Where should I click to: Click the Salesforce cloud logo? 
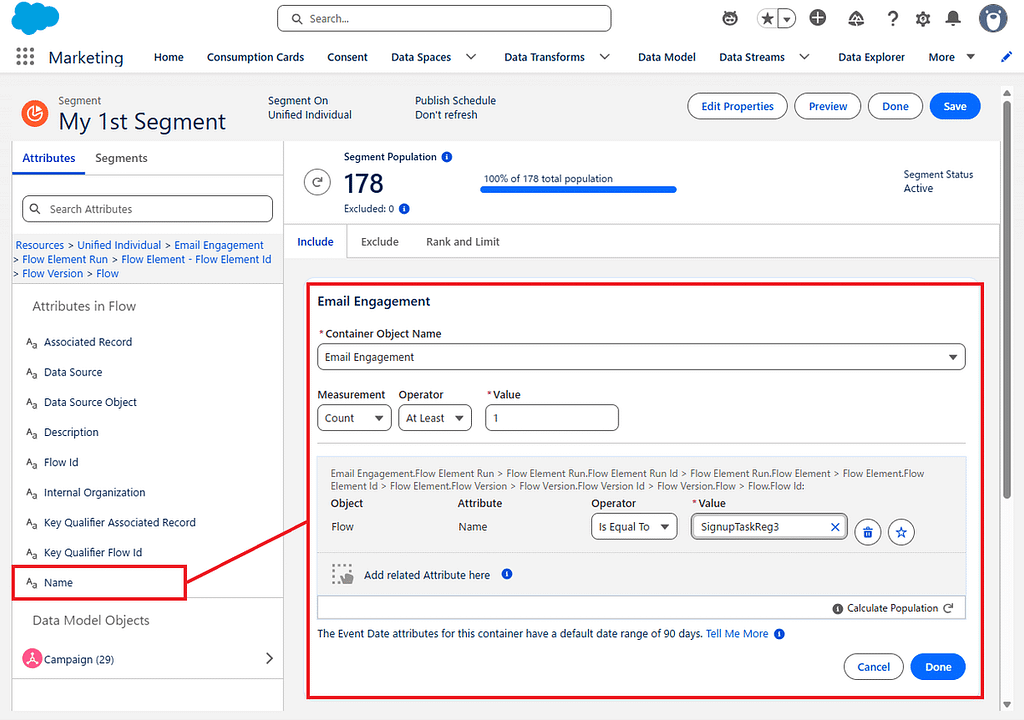(x=35, y=18)
